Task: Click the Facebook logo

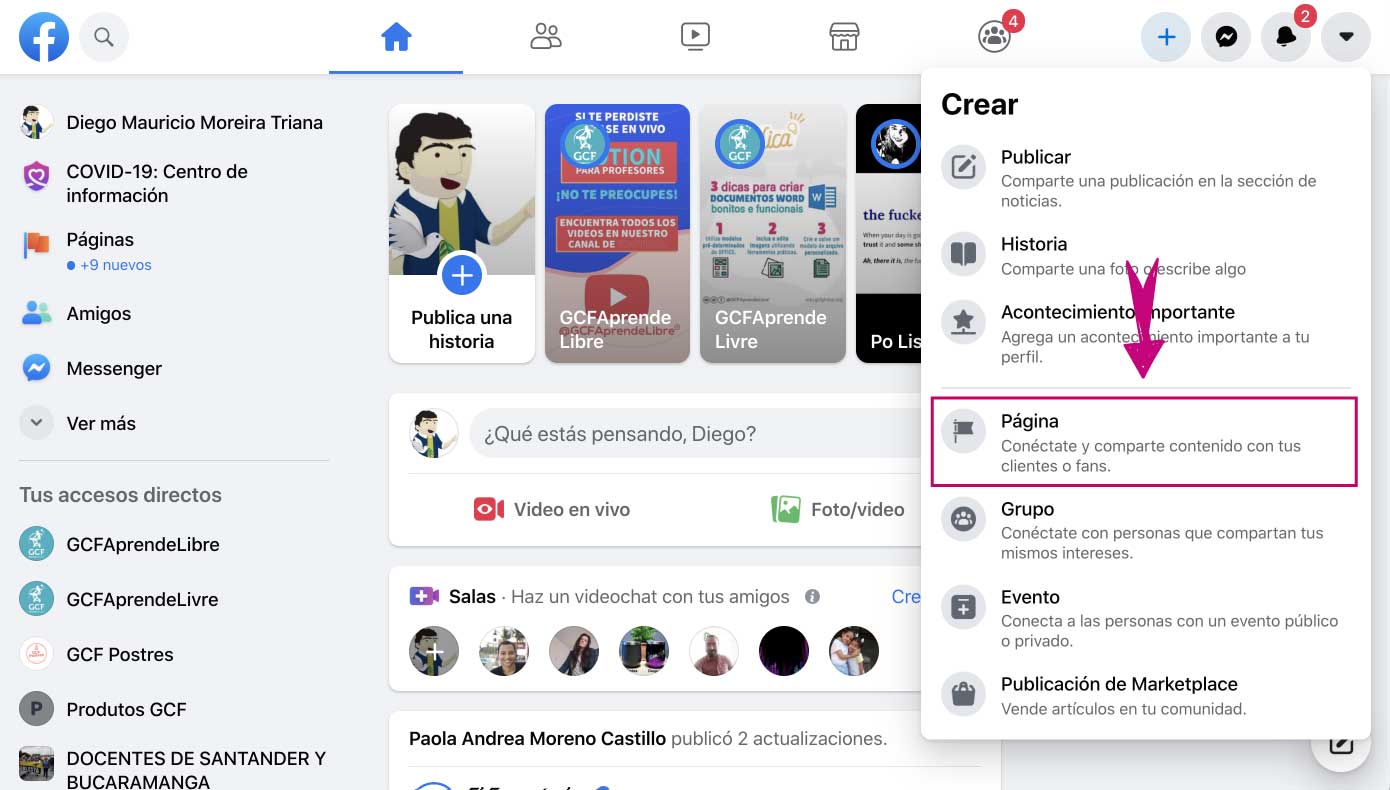Action: click(44, 38)
